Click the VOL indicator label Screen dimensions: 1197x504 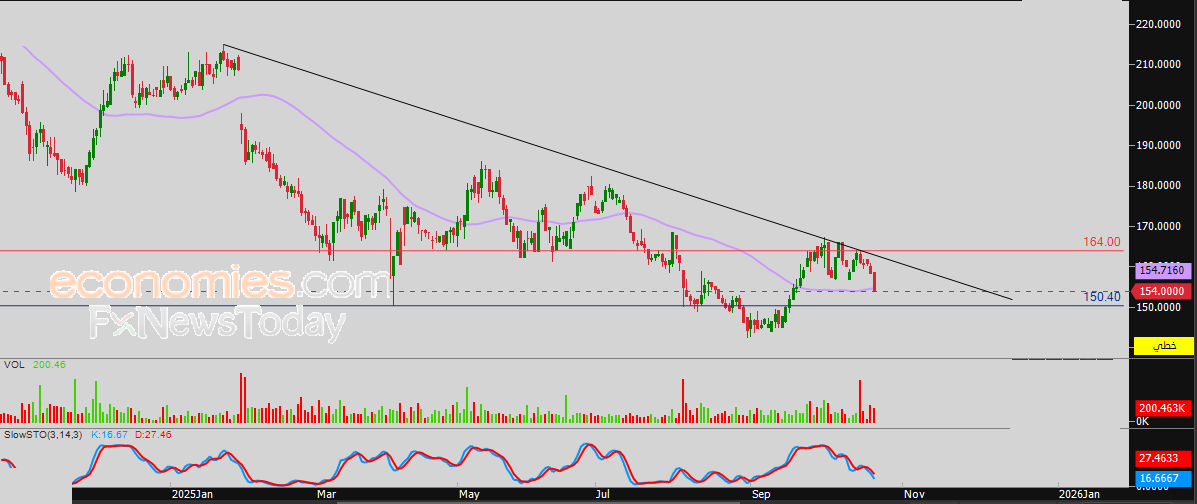click(14, 365)
